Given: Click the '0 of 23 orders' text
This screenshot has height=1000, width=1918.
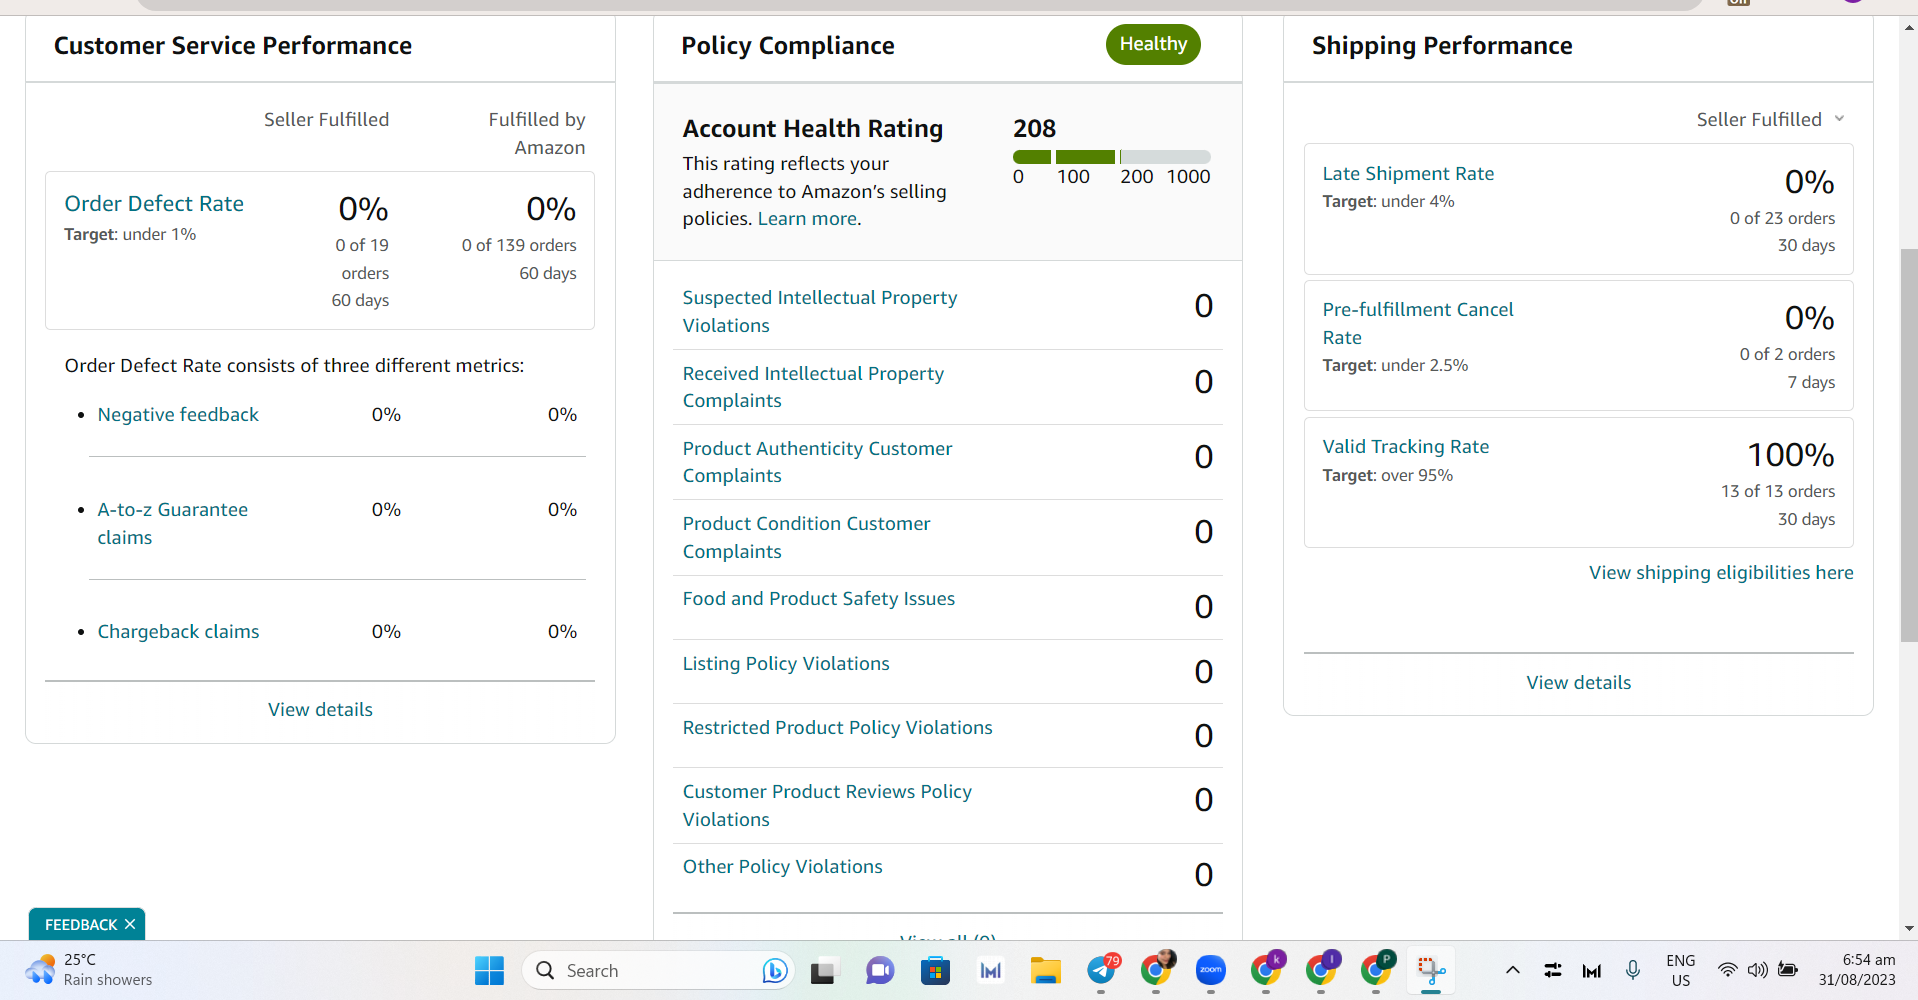Looking at the screenshot, I should [1782, 218].
